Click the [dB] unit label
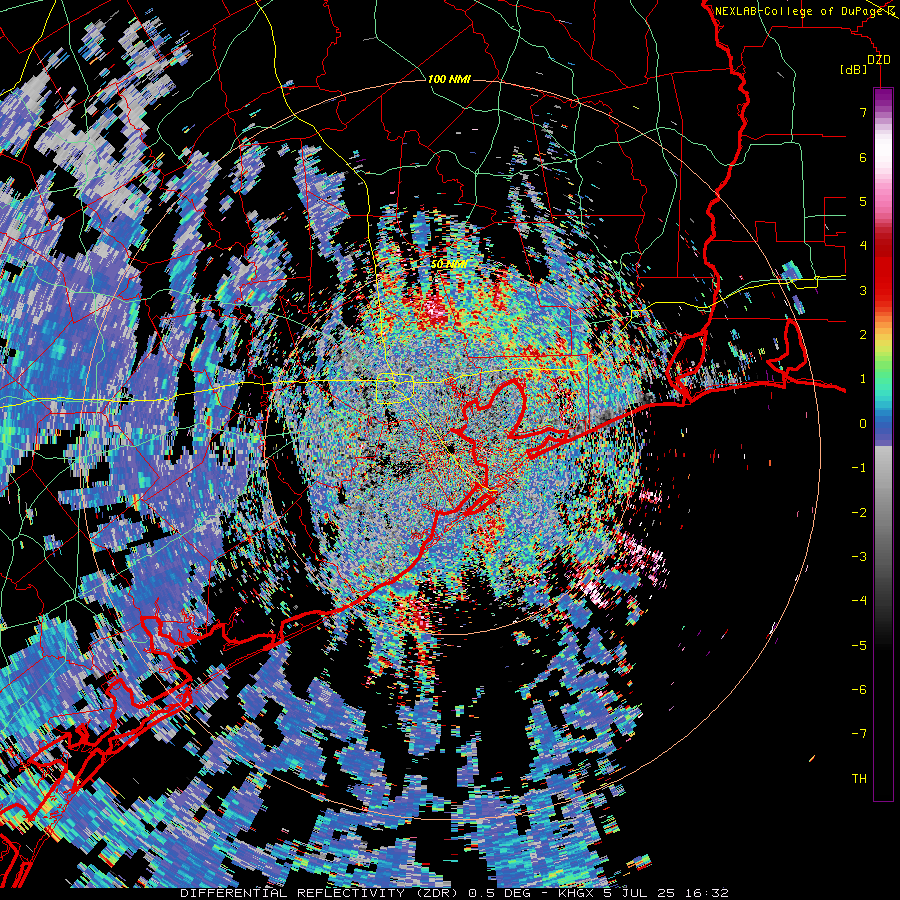The width and height of the screenshot is (900, 900). pos(854,69)
